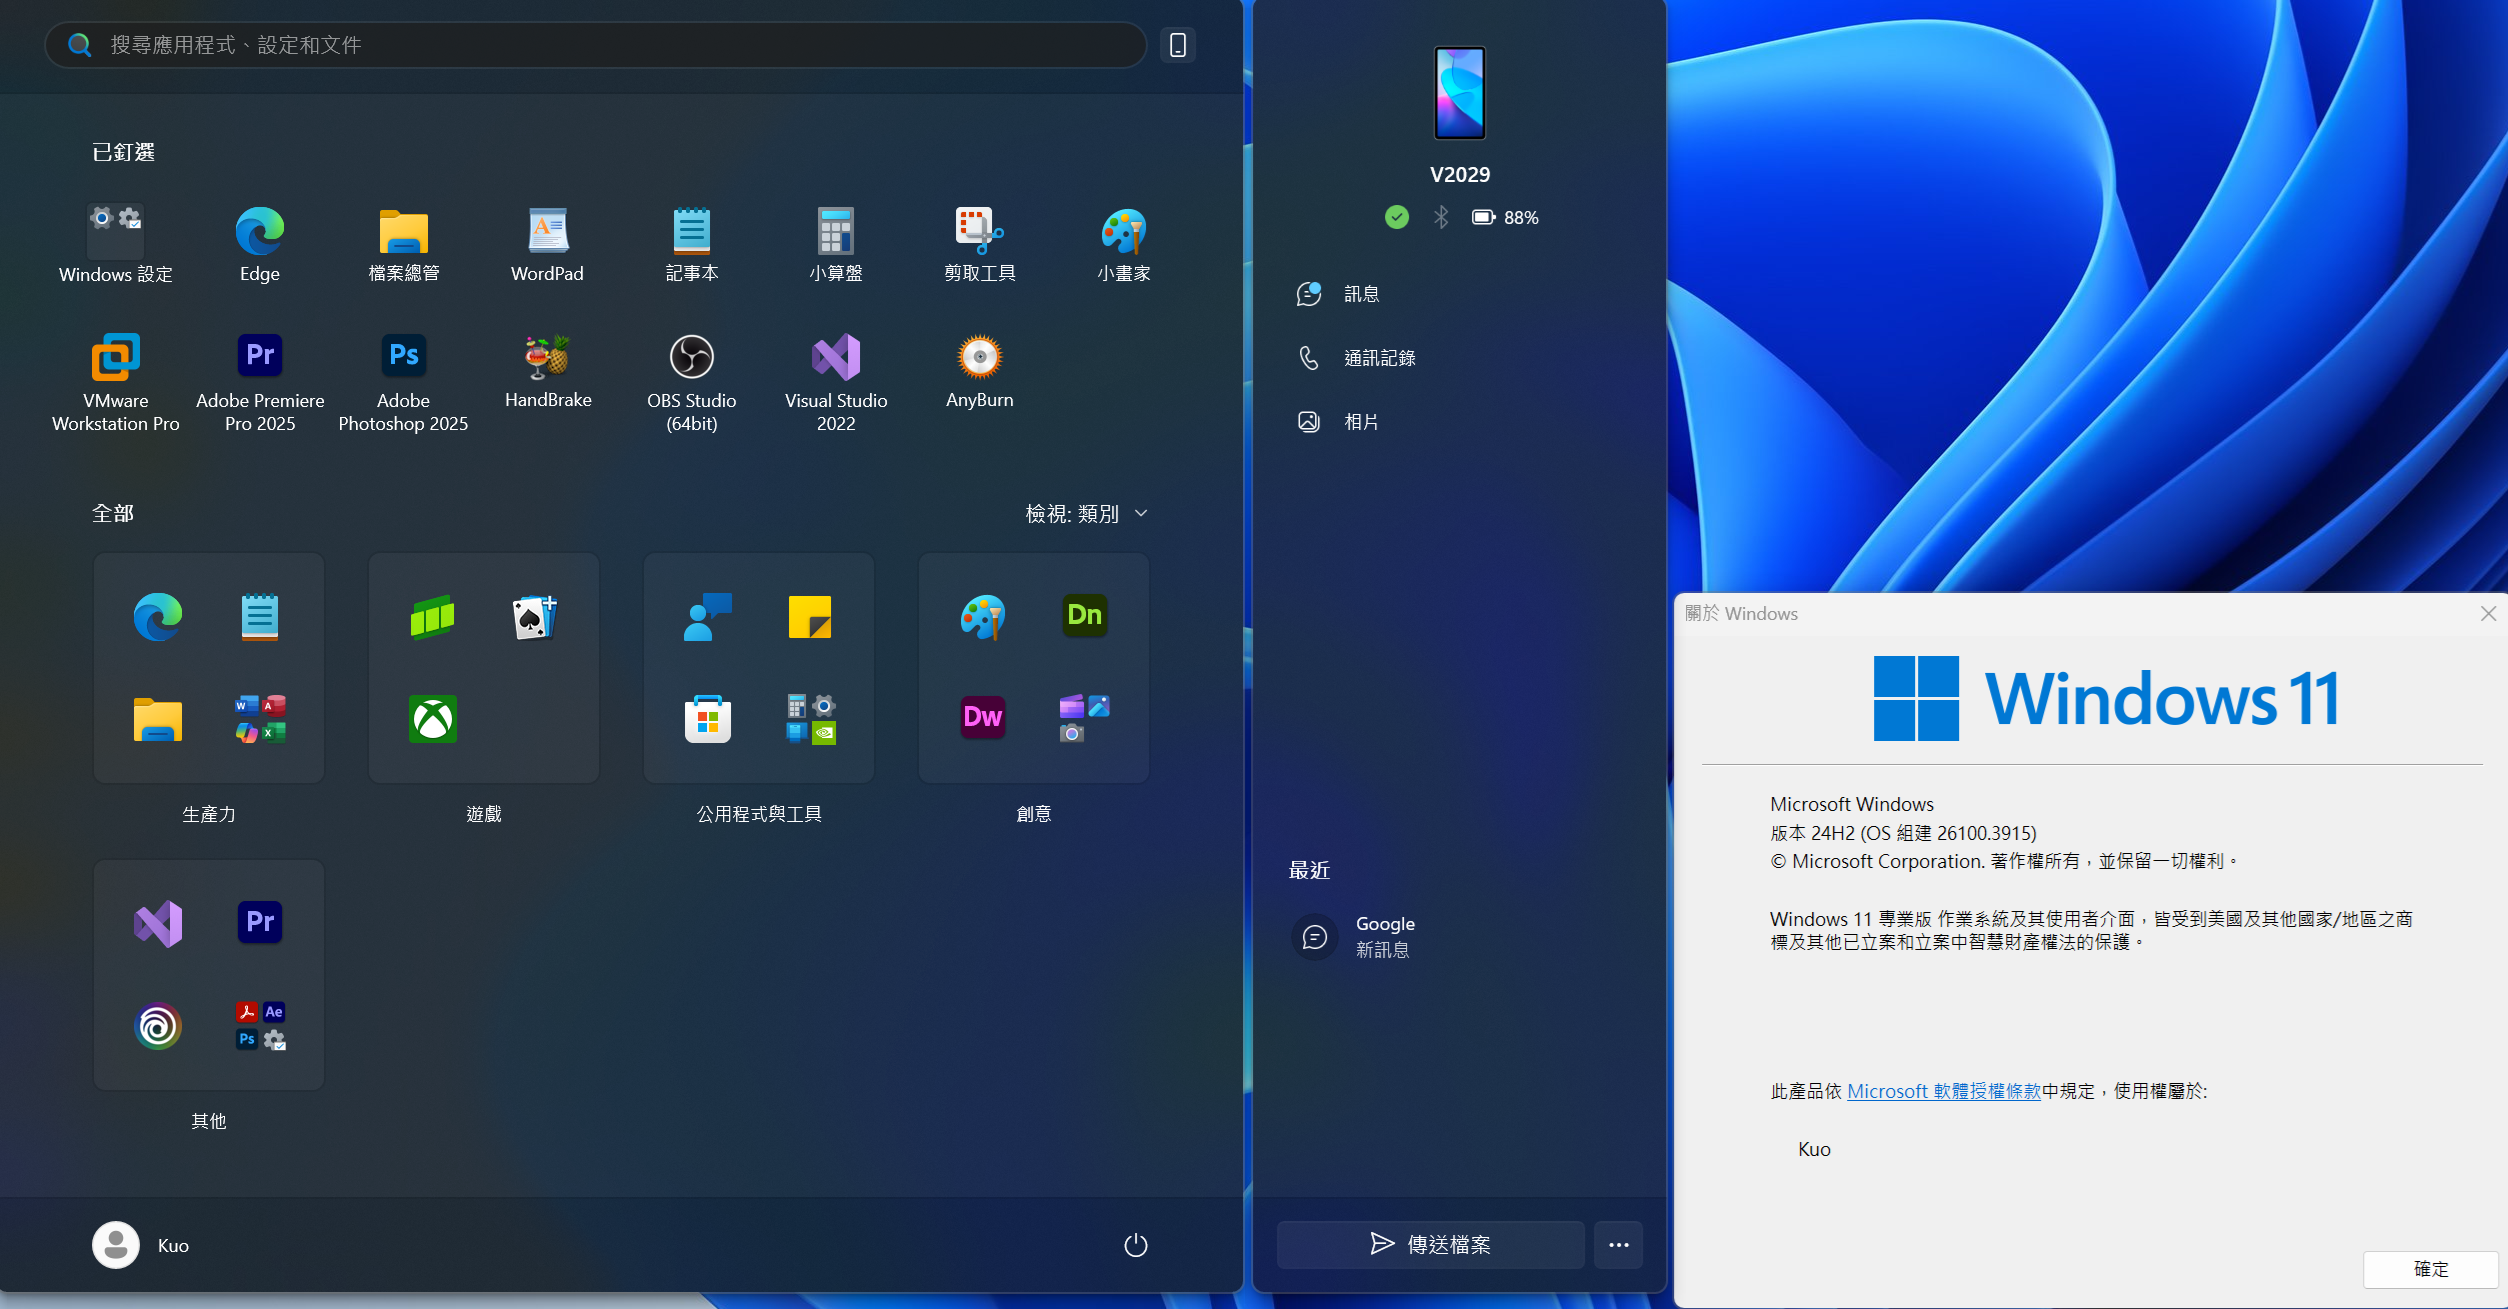The image size is (2508, 1309).
Task: Click the 傳送檔案 button
Action: point(1431,1245)
